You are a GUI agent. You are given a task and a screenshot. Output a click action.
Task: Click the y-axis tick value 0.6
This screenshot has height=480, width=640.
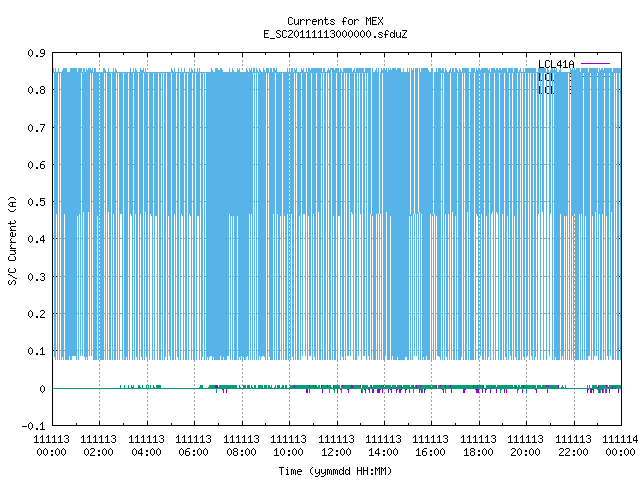point(37,165)
